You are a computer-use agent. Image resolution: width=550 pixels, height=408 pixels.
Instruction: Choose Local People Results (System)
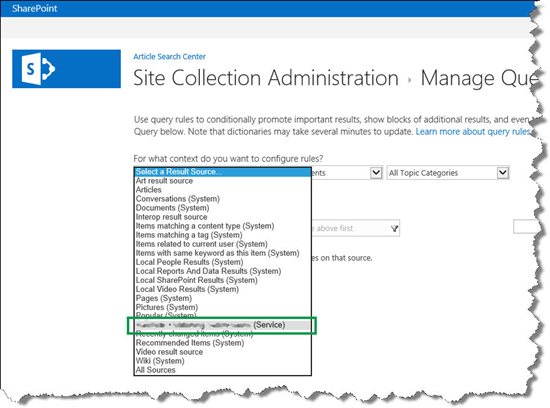tap(222, 262)
